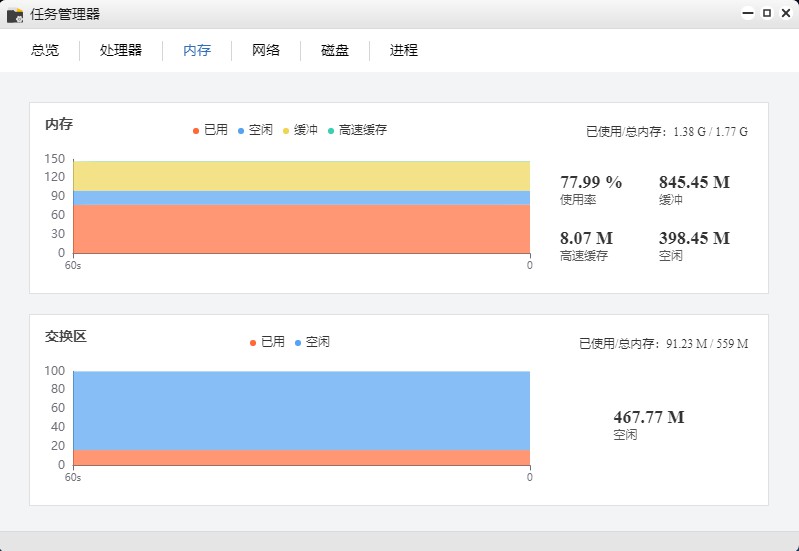Show the 磁盘 tab
This screenshot has width=799, height=551.
[x=335, y=50]
